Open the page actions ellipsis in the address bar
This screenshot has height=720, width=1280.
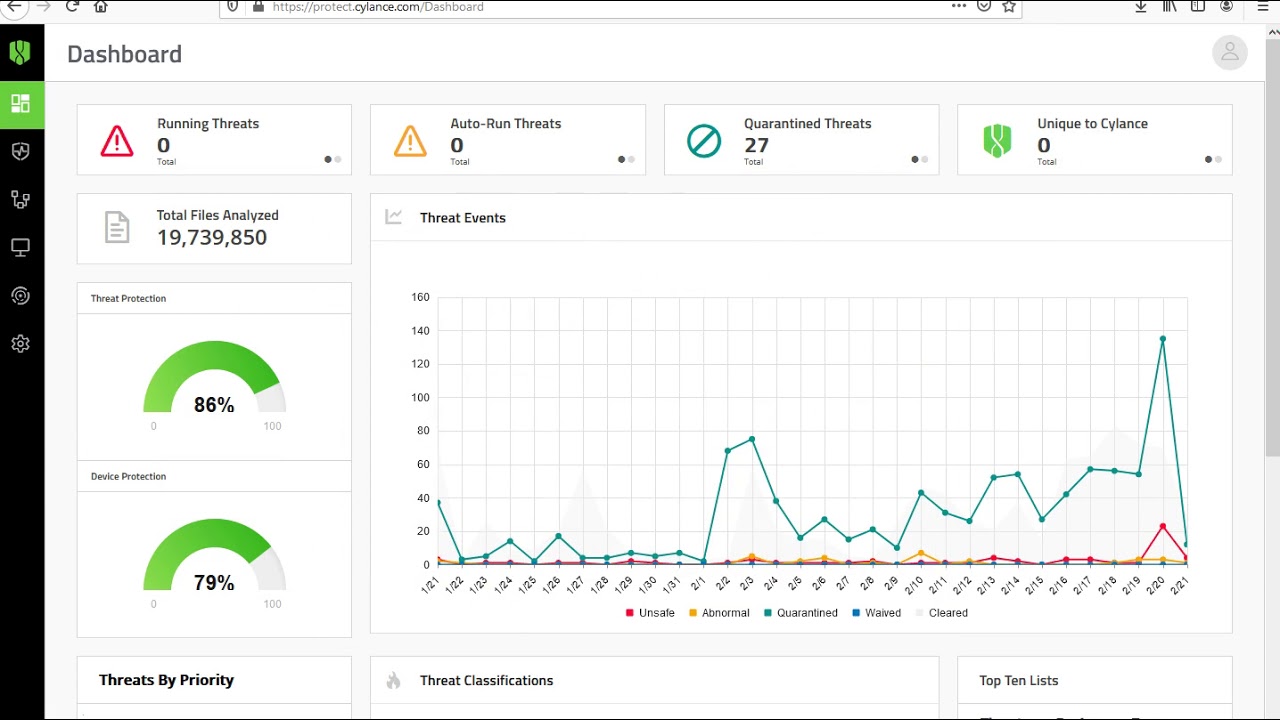point(959,6)
